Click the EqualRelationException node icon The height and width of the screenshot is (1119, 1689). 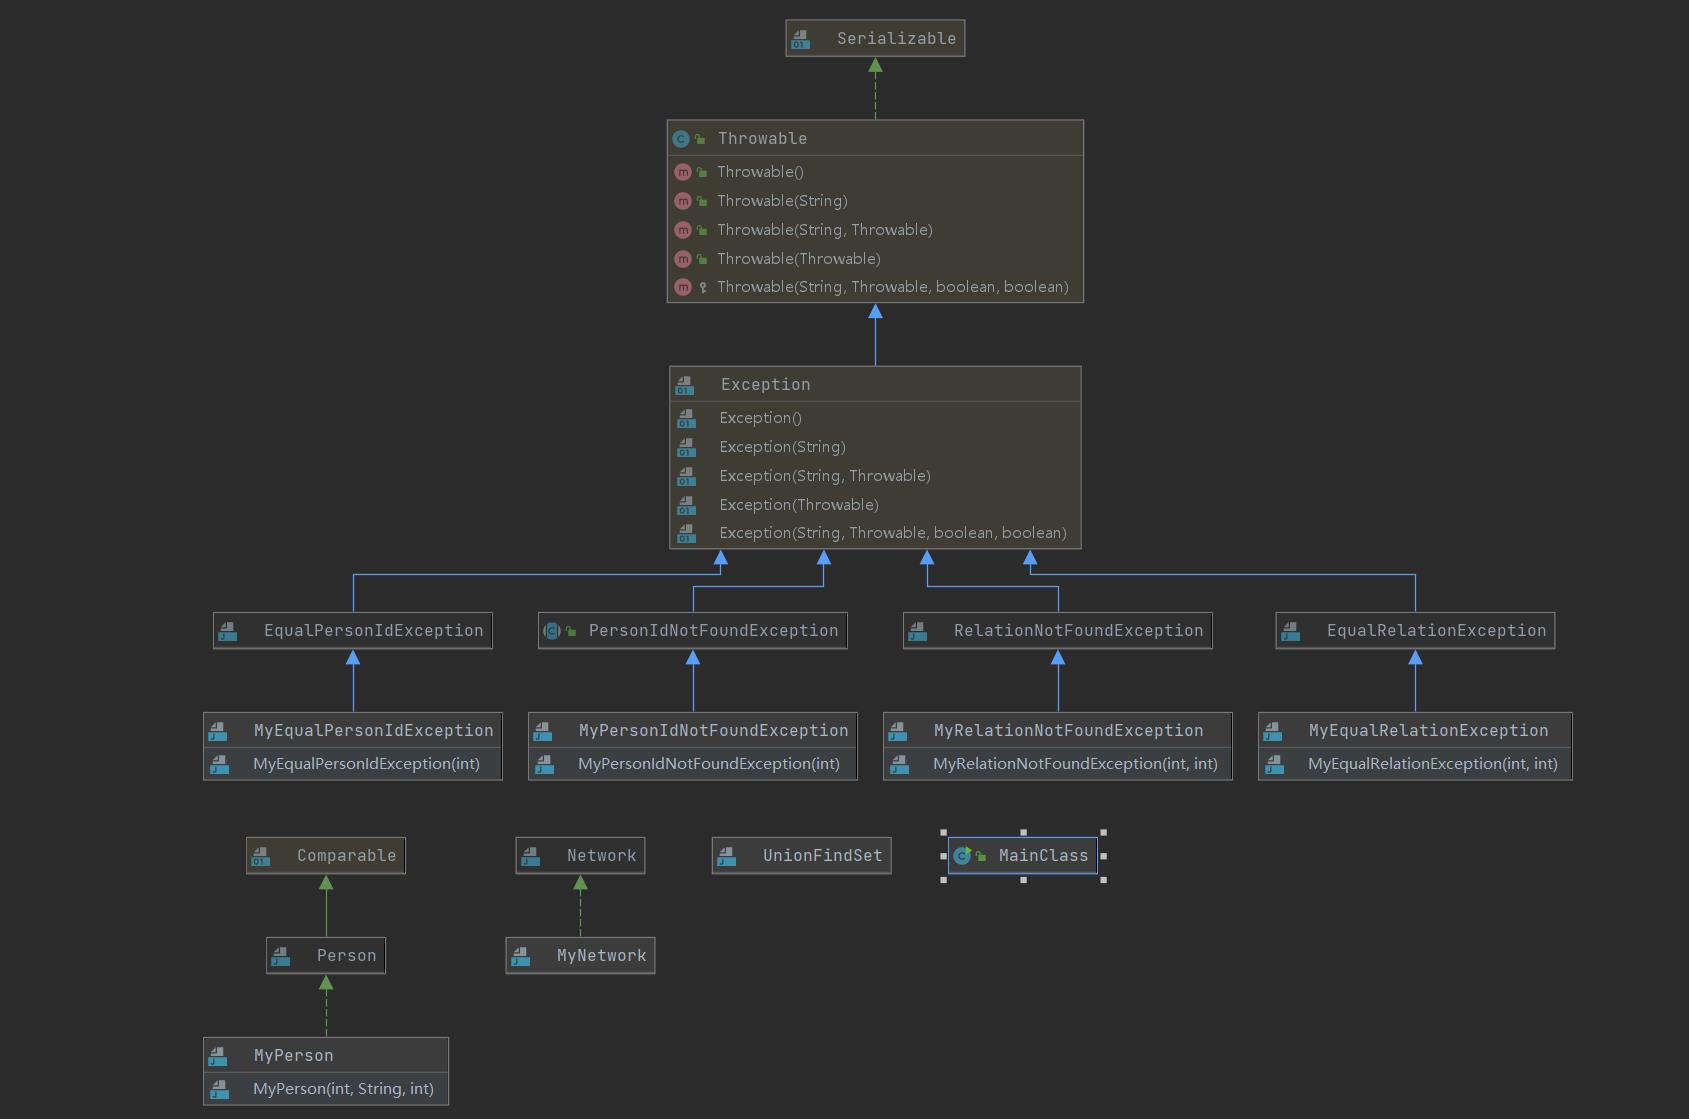click(1291, 631)
